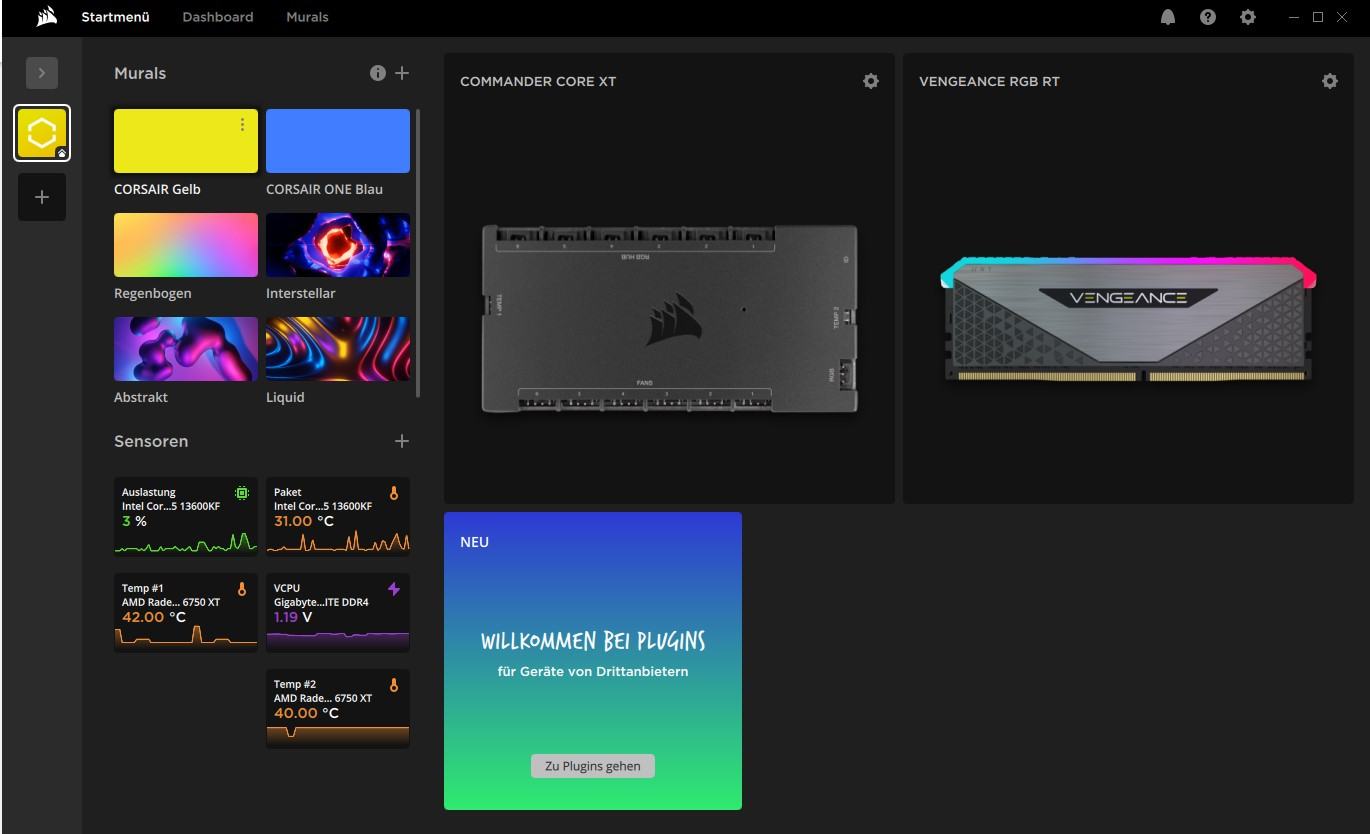Click Zu Plugins gehen button
This screenshot has width=1370, height=834.
593,766
